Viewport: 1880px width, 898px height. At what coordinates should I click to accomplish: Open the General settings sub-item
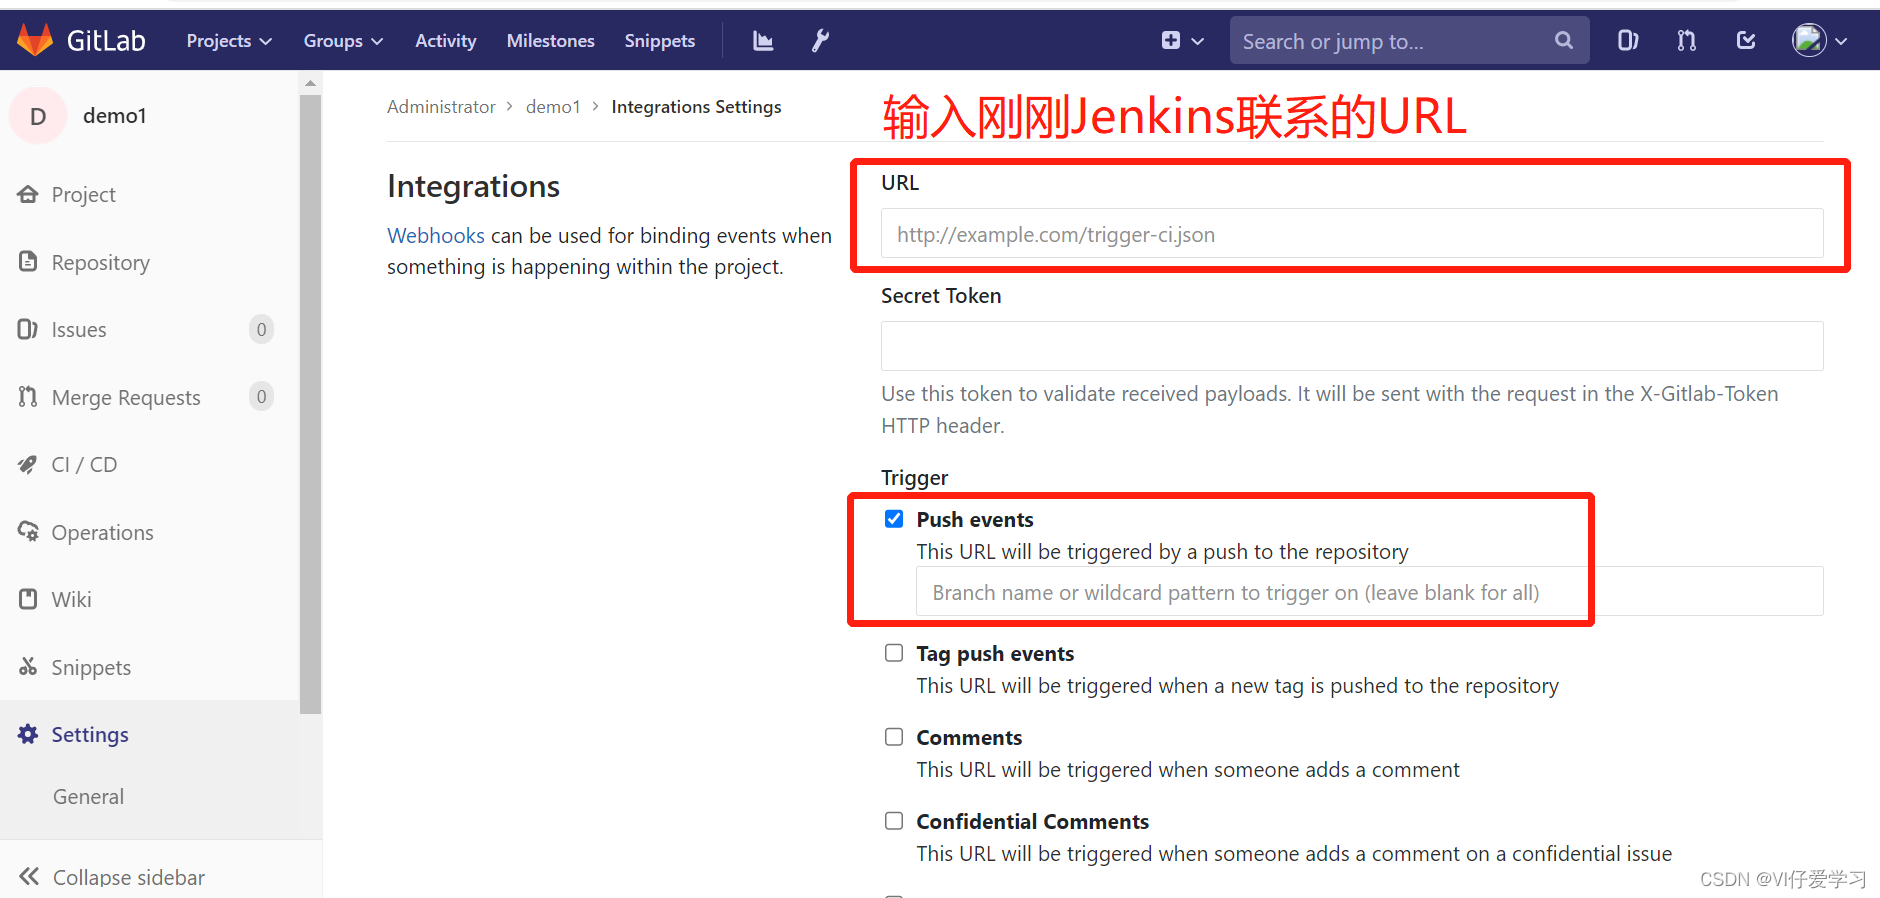click(x=89, y=797)
